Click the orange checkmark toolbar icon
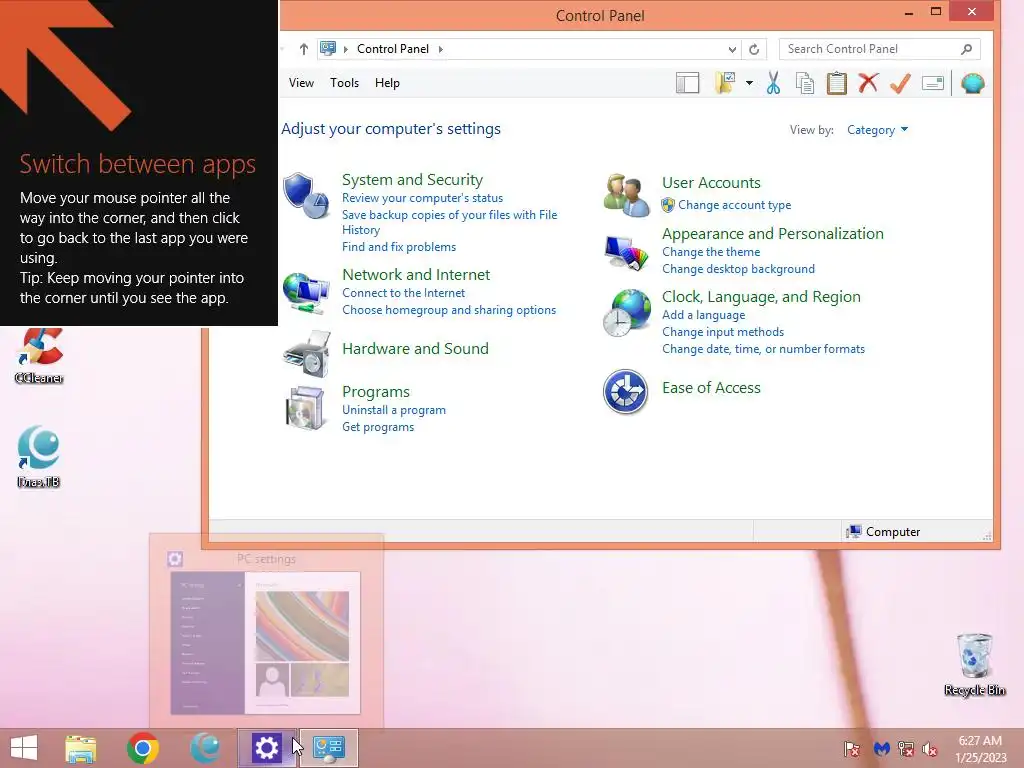 point(900,83)
